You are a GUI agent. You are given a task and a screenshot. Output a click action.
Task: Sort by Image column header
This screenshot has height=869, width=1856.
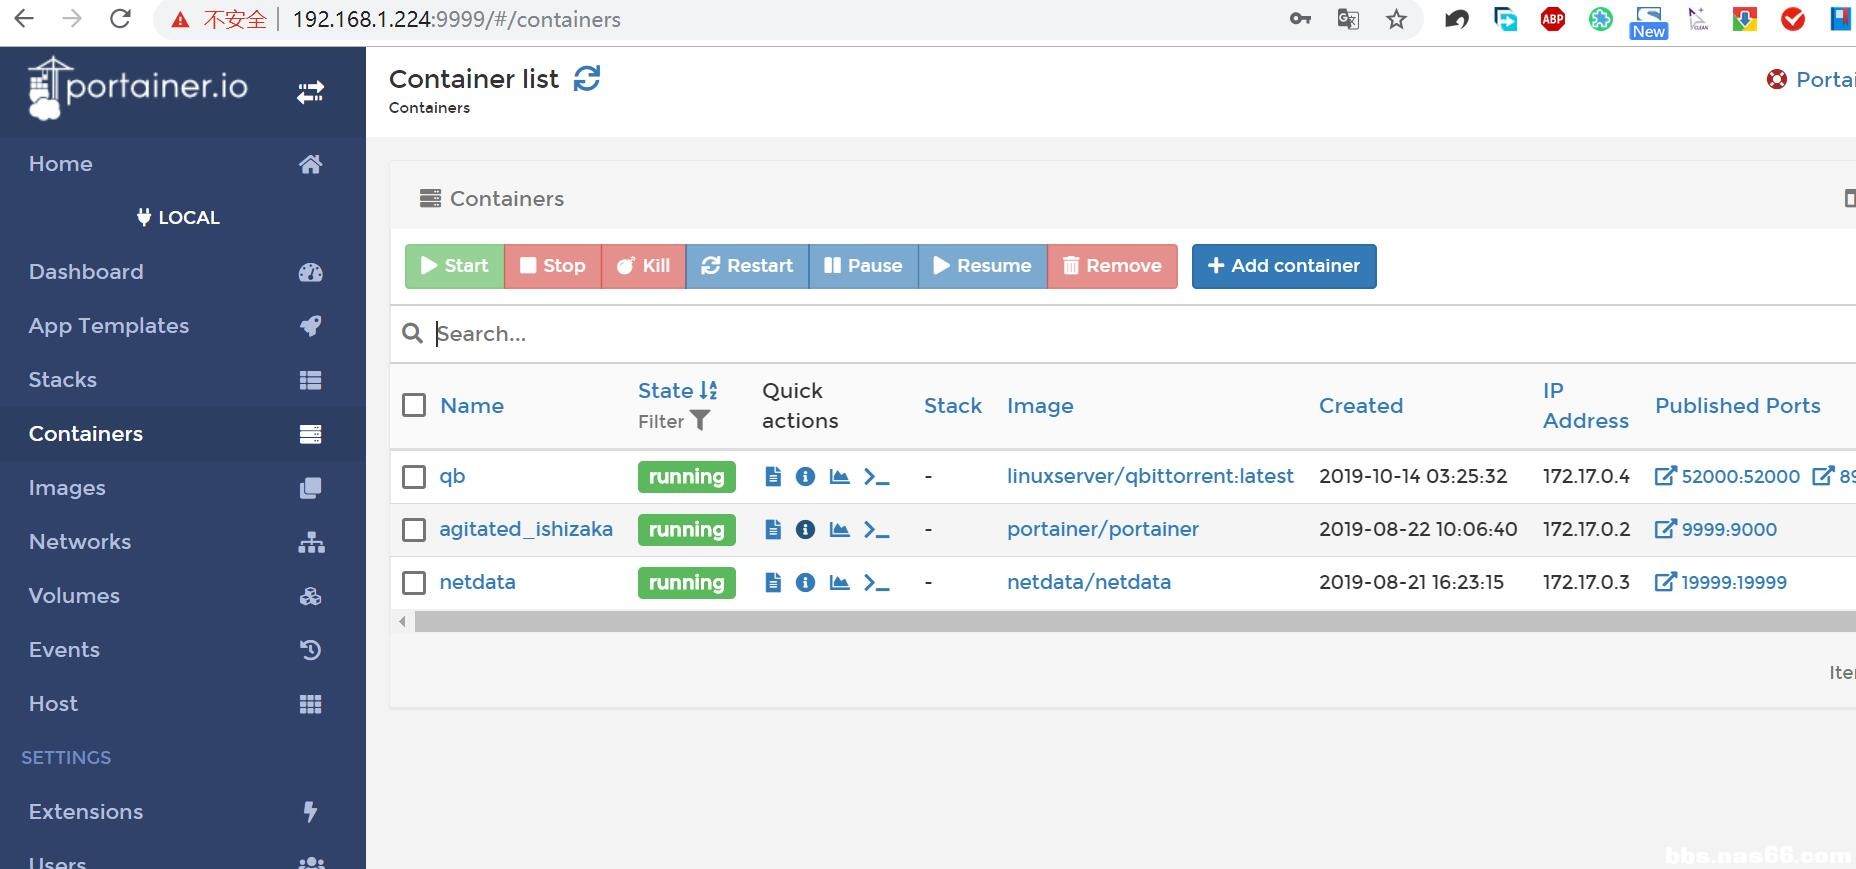[1040, 405]
